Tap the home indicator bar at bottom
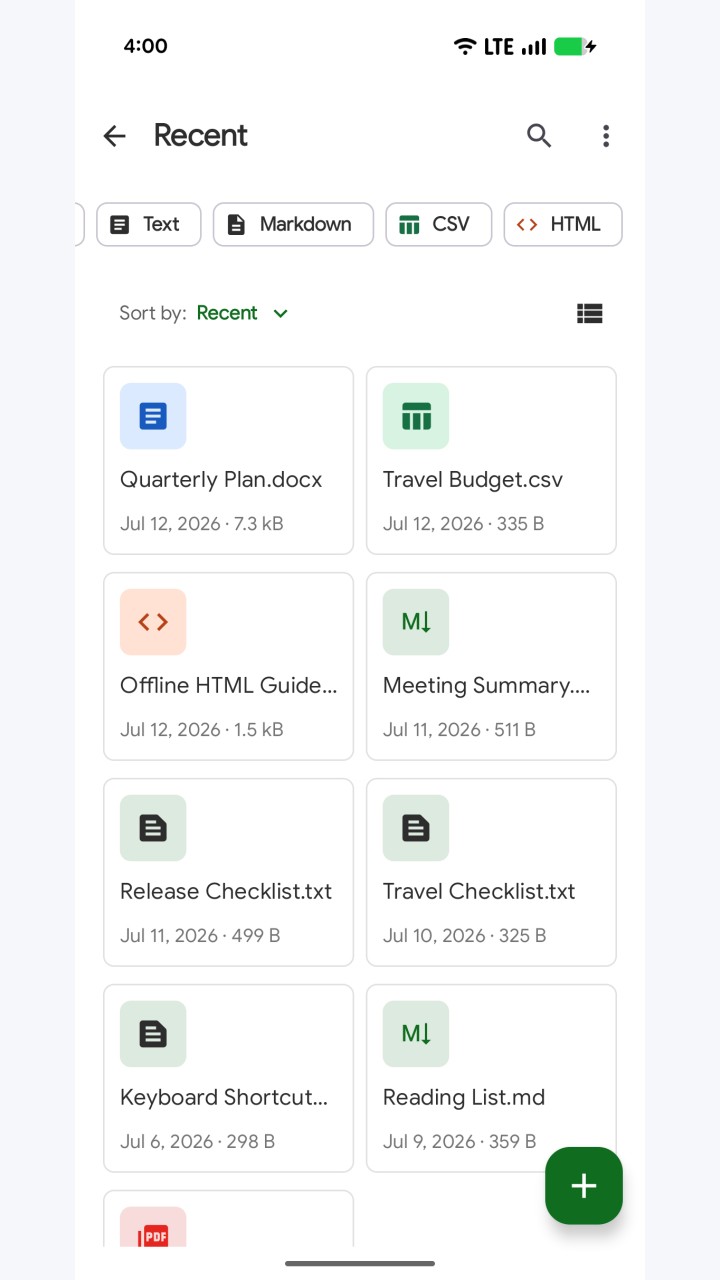 coord(360,1264)
